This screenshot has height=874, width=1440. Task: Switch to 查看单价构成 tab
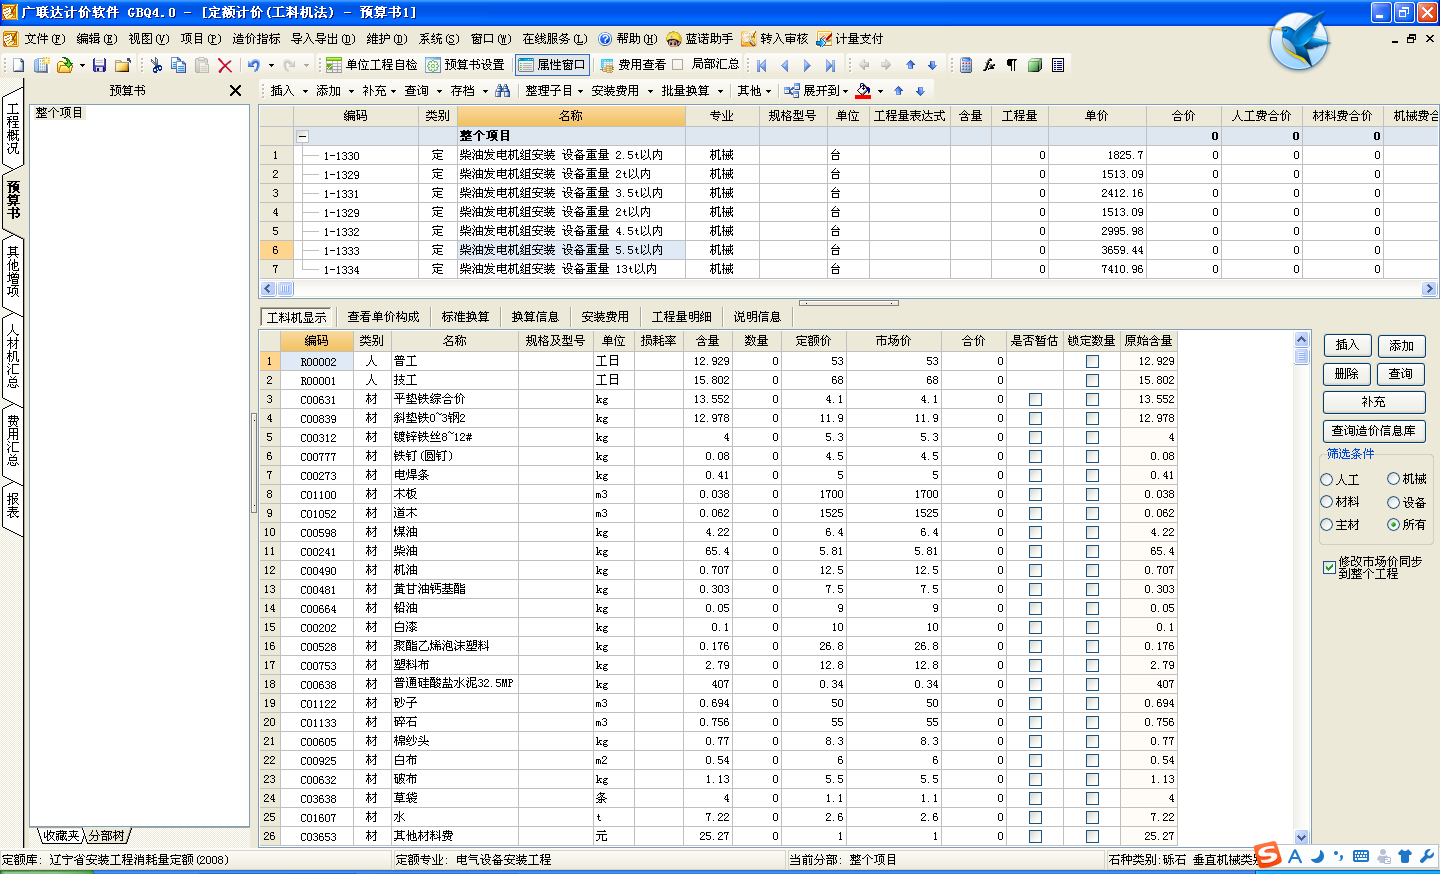coord(383,317)
